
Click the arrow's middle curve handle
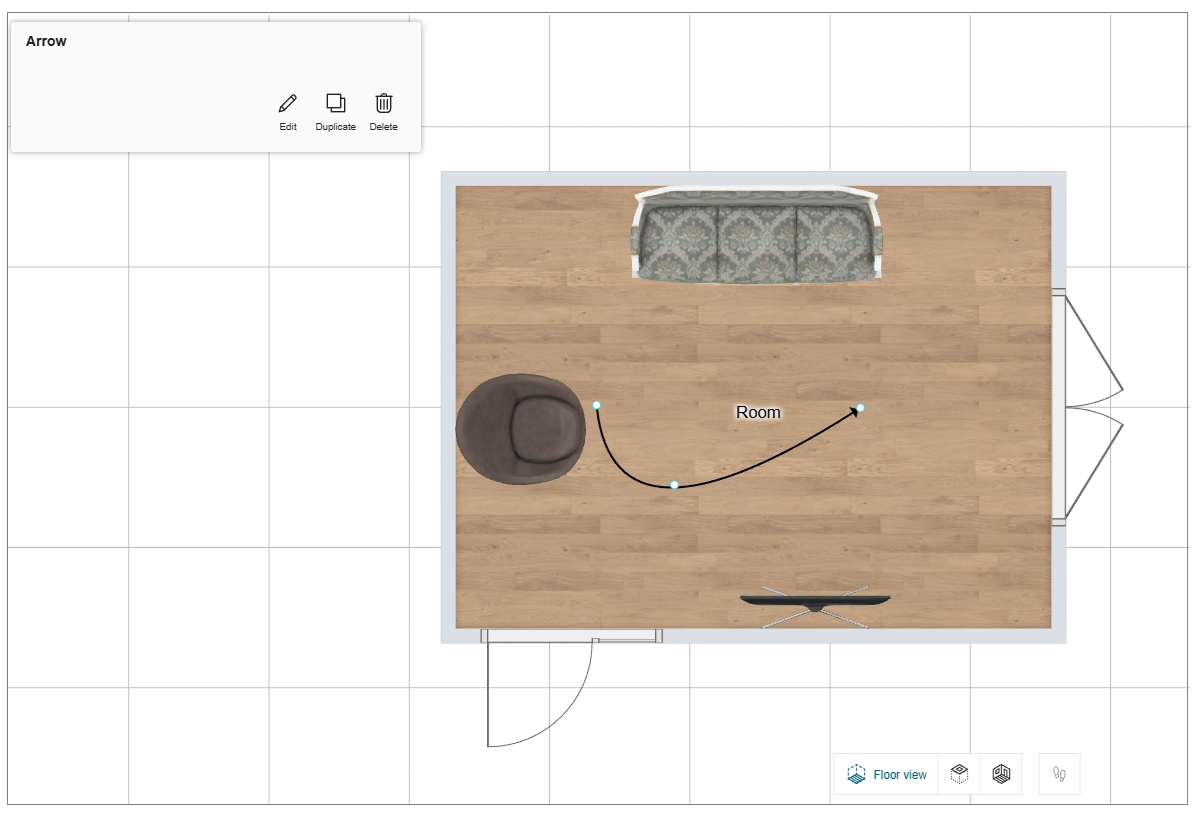674,485
